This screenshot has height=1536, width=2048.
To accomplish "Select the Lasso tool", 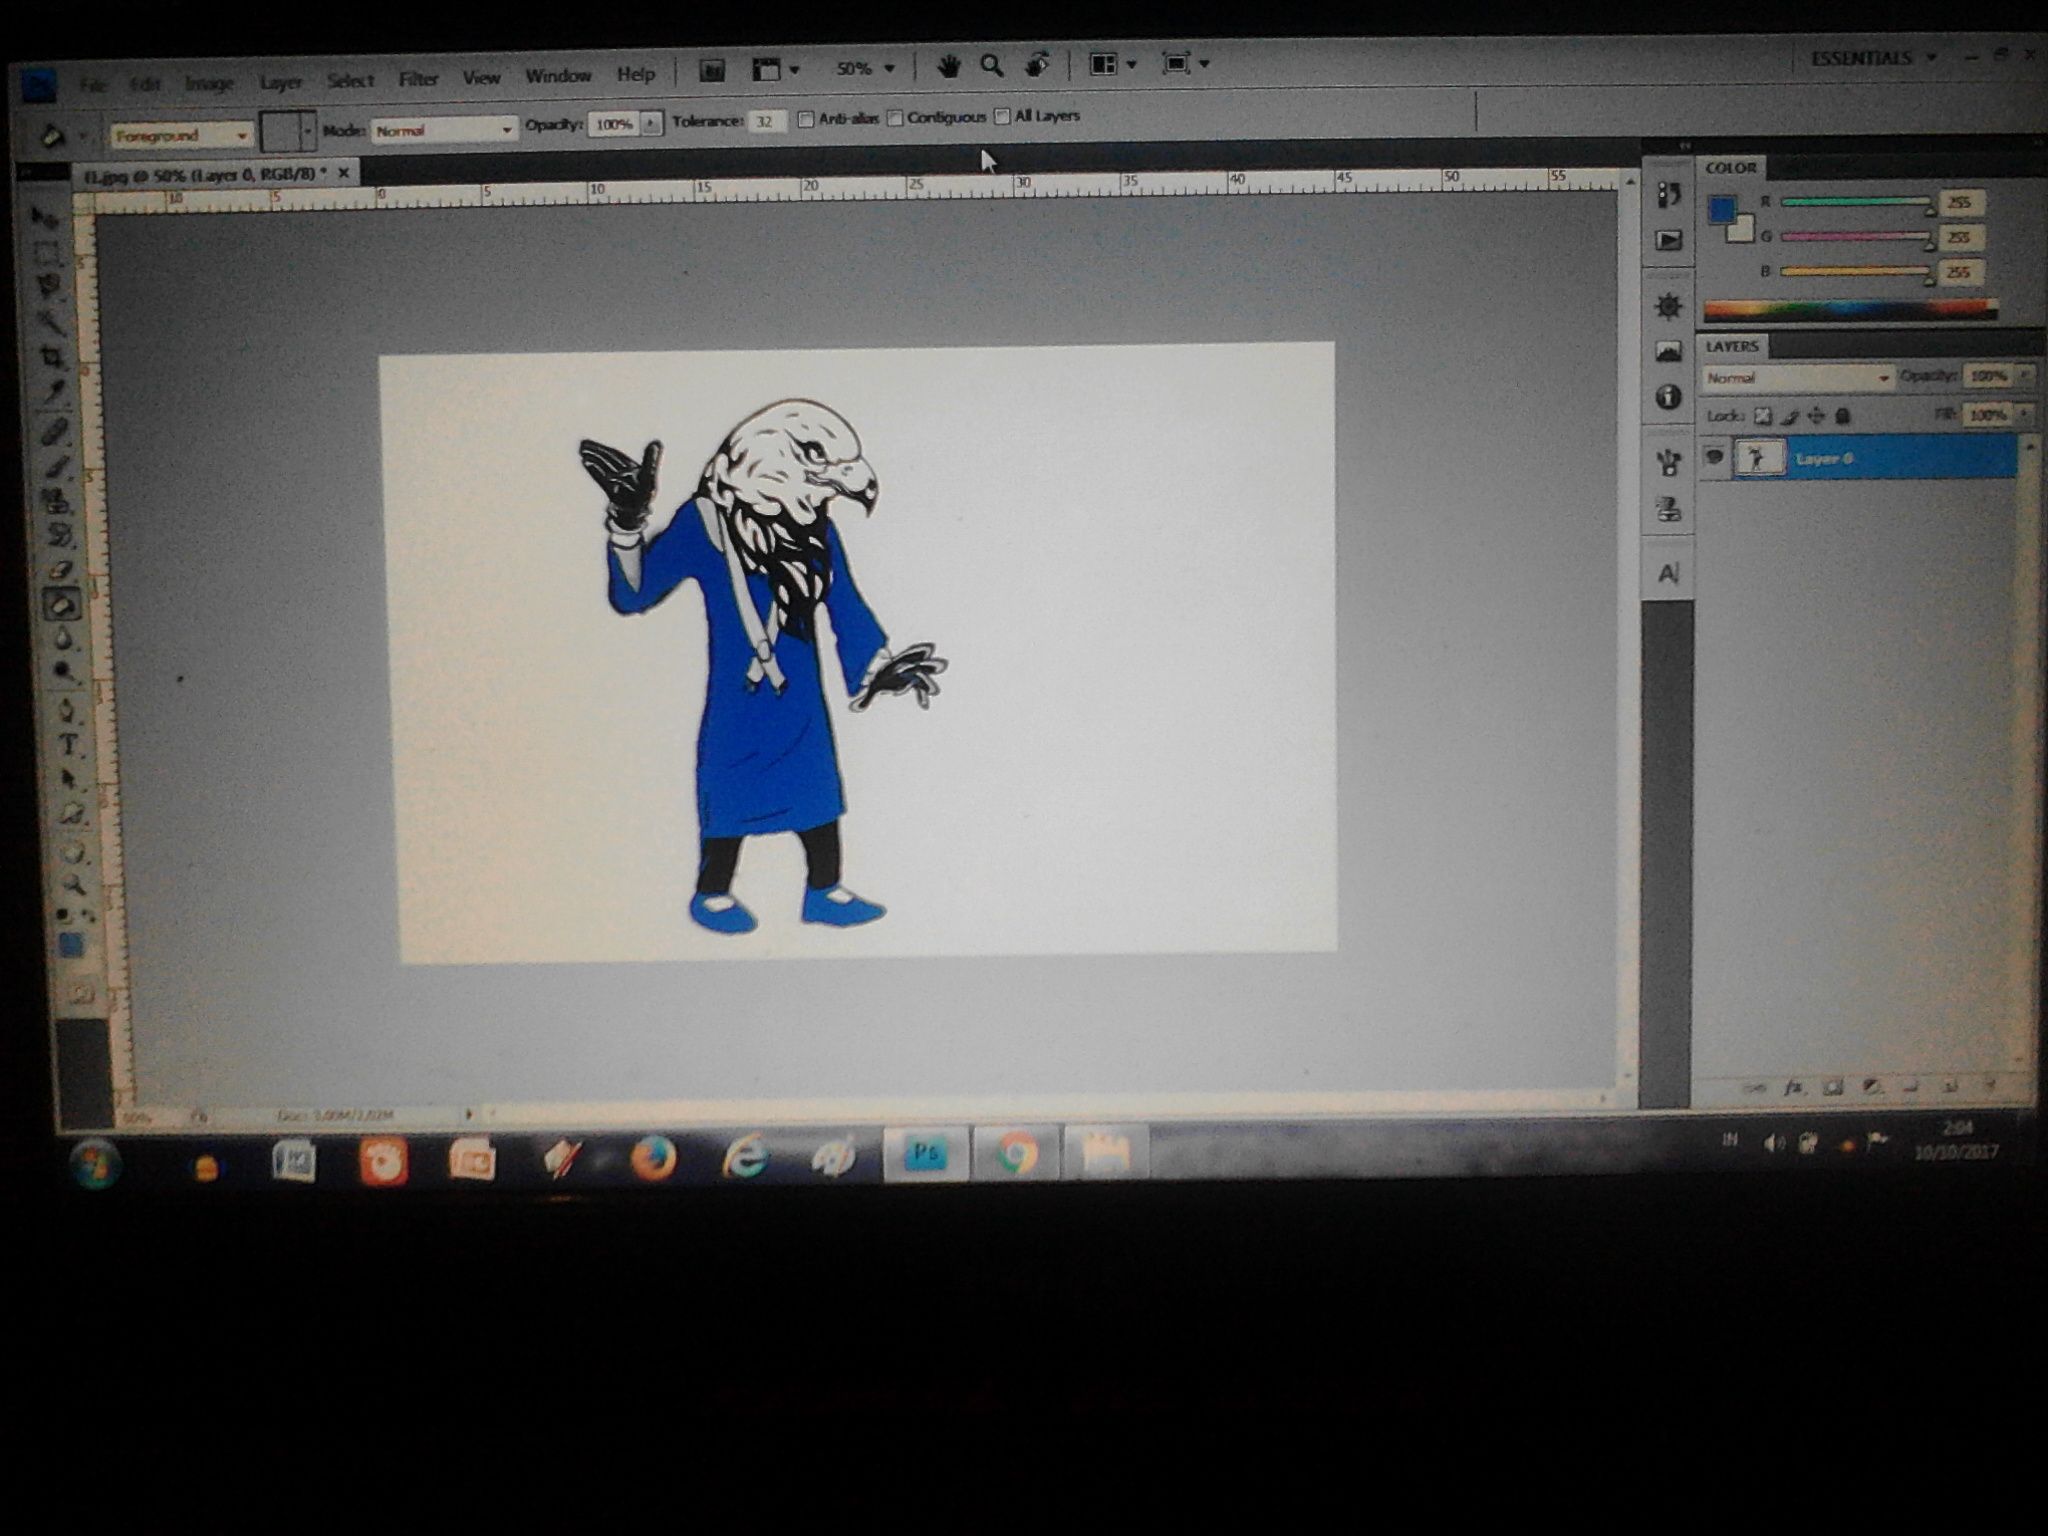I will (x=49, y=287).
